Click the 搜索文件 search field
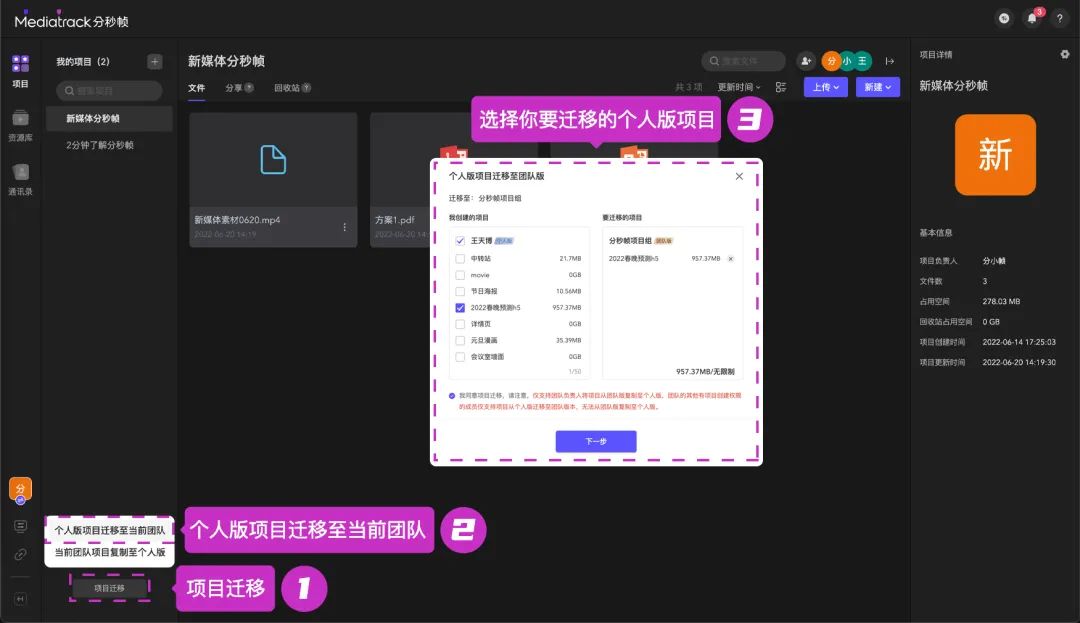Image resolution: width=1080 pixels, height=623 pixels. point(743,62)
